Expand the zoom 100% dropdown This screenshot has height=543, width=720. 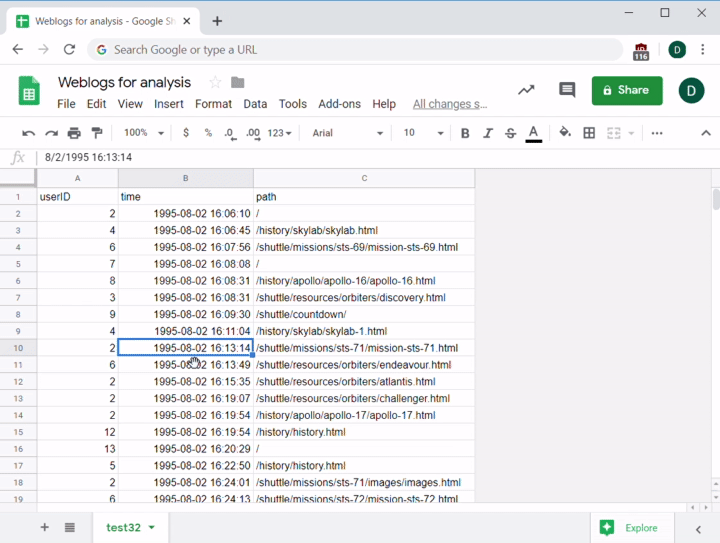[x=144, y=133]
